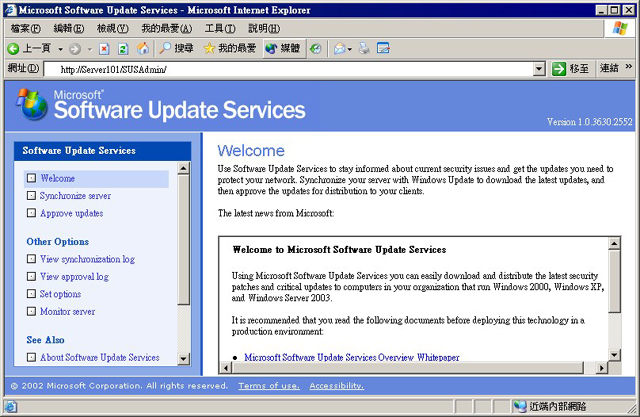Open the Help menu (說明)
Image resolution: width=640 pixels, height=417 pixels.
264,28
